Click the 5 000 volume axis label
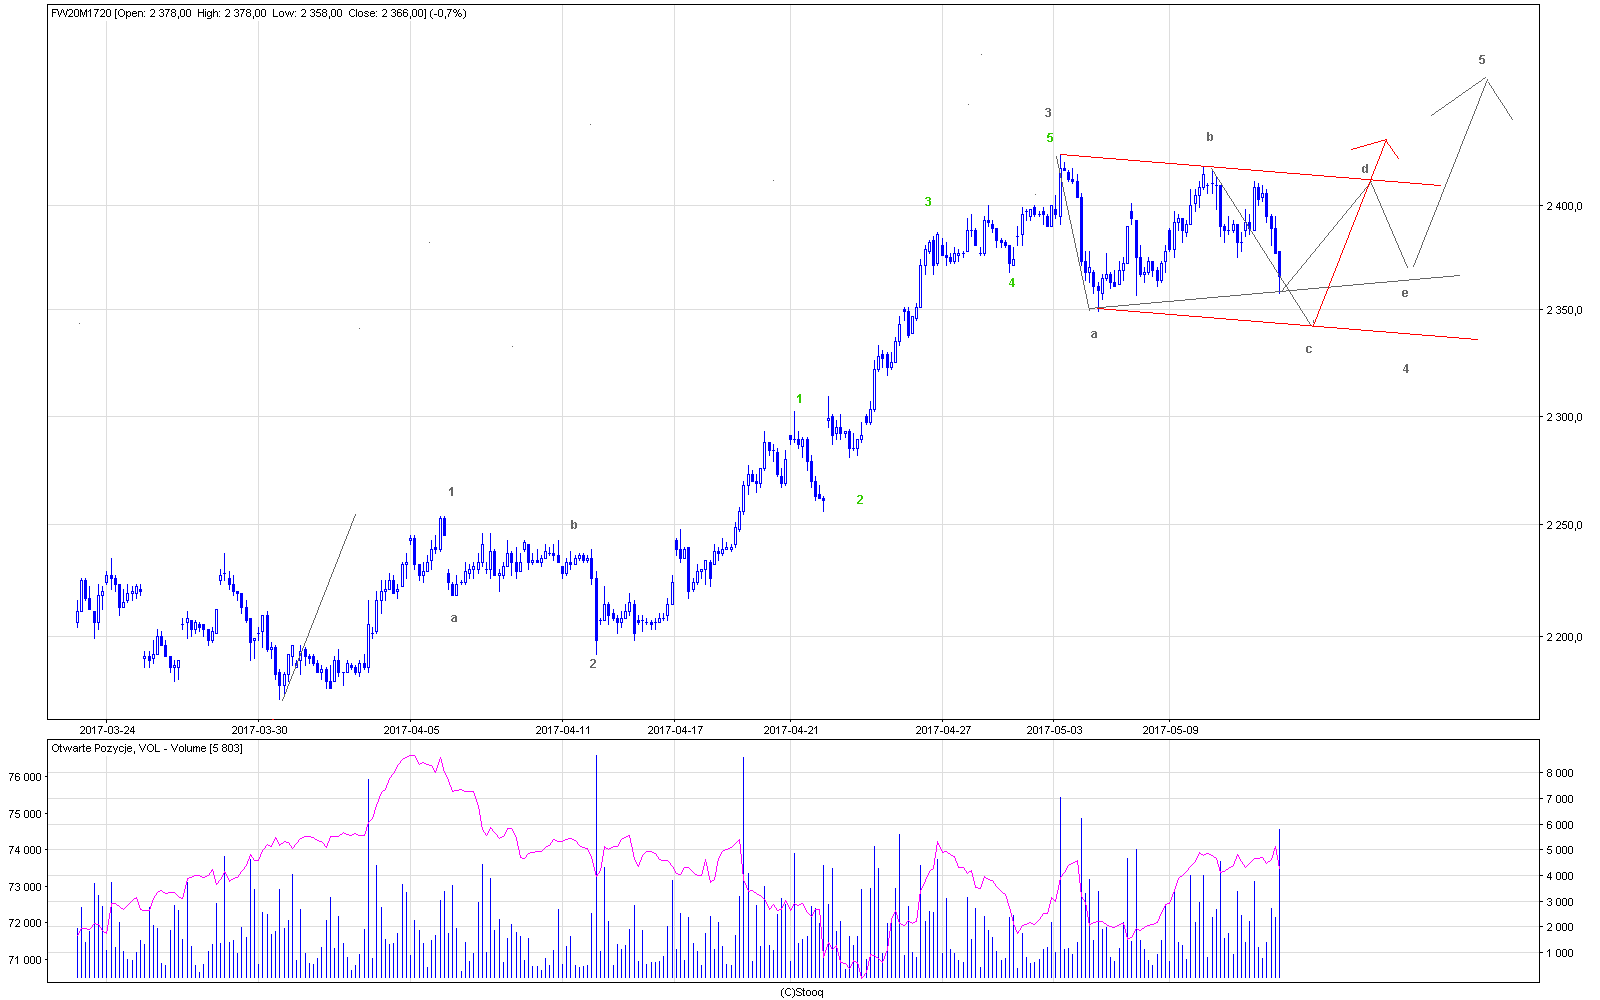This screenshot has height=1000, width=1600. click(1561, 850)
